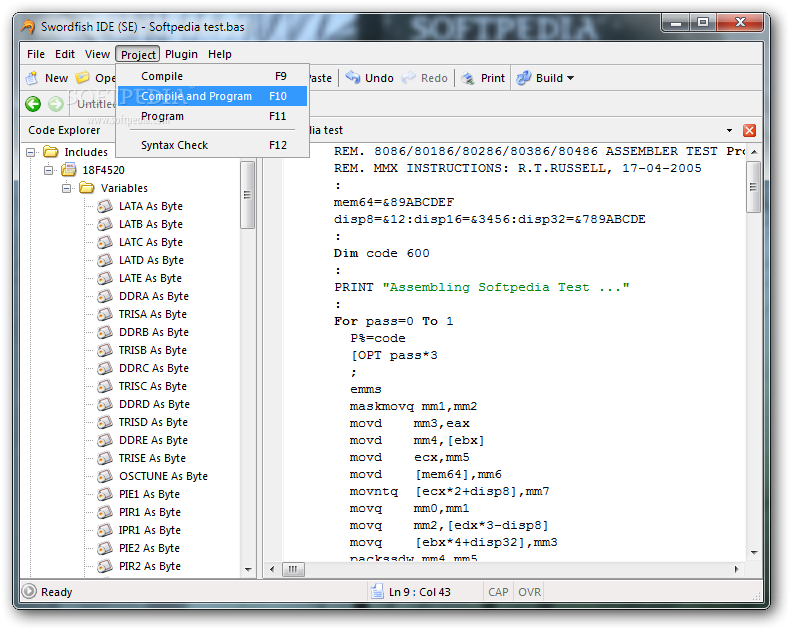
Task: Open the Edit menu
Action: pyautogui.click(x=65, y=54)
